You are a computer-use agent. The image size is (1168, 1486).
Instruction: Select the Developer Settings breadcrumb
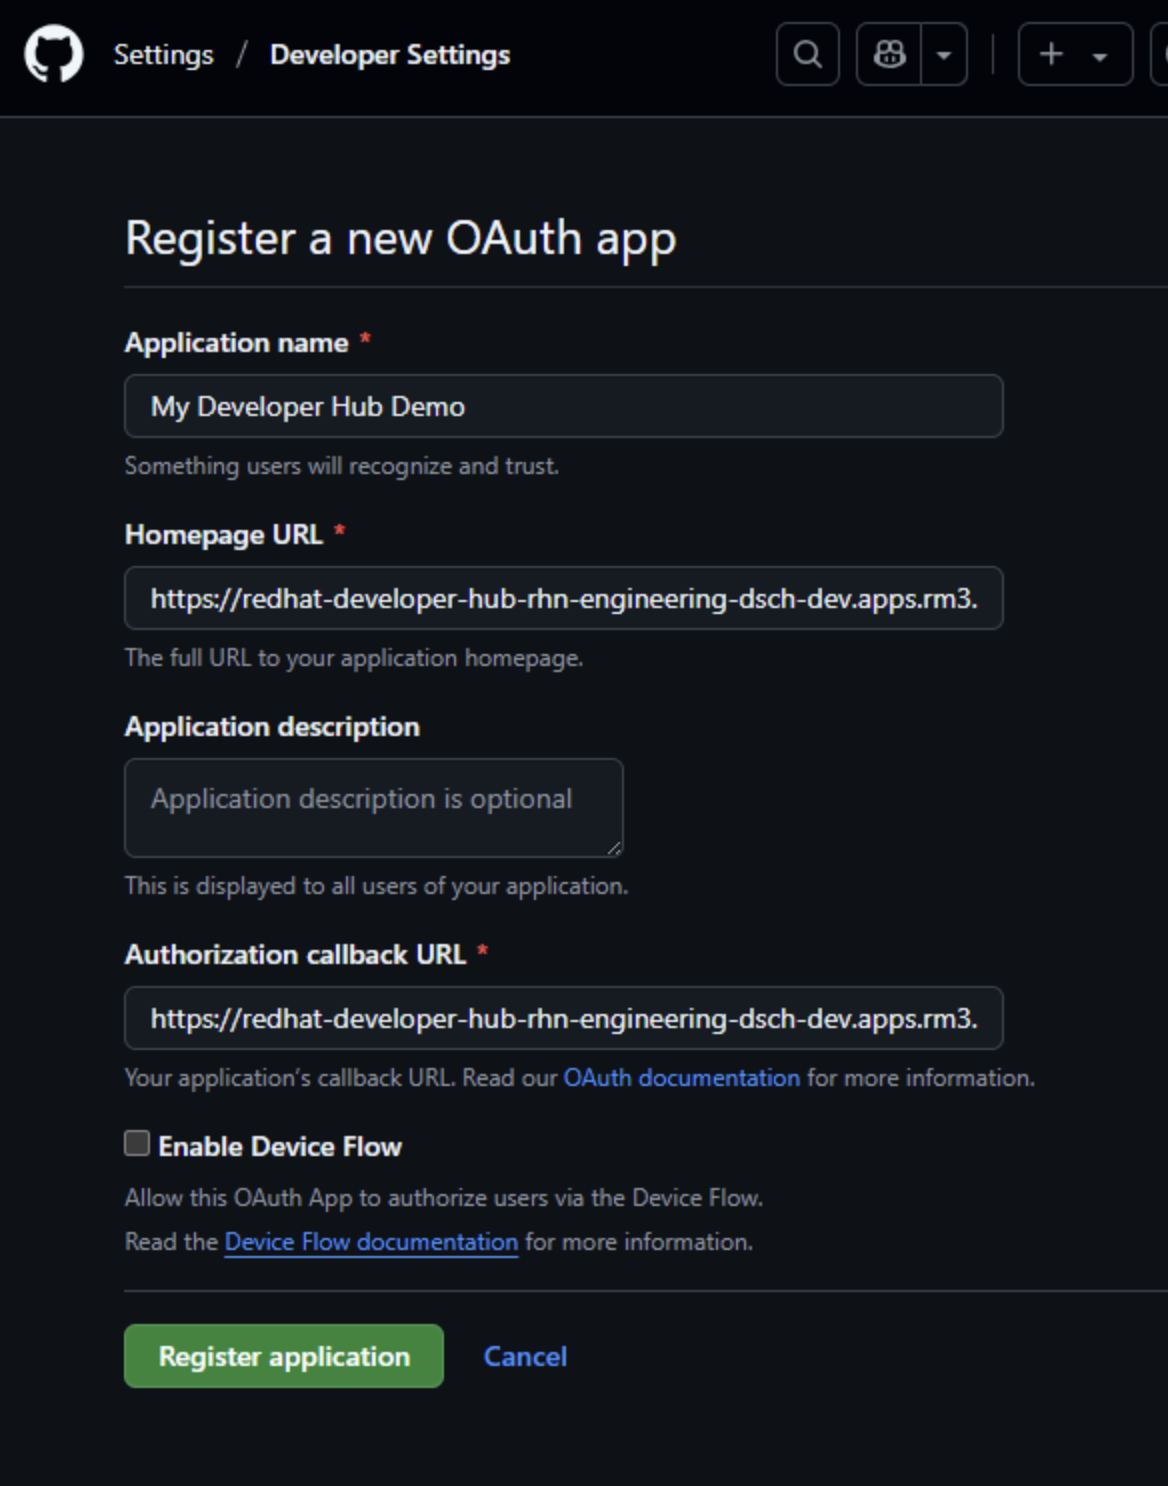390,54
